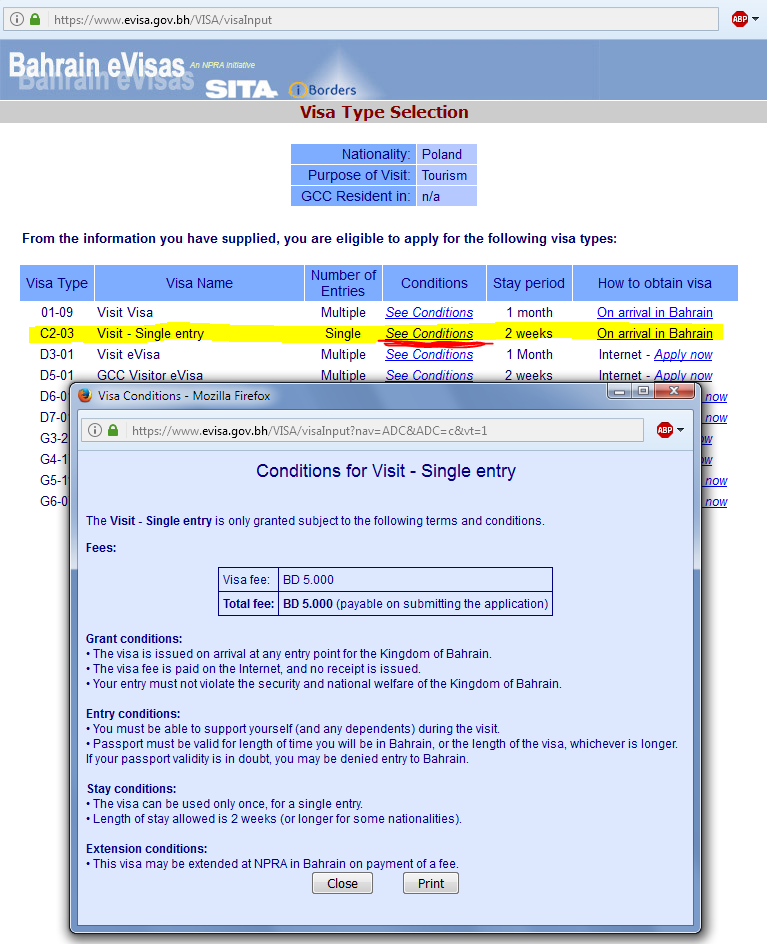Click the green padlock in main address bar

tap(35, 19)
